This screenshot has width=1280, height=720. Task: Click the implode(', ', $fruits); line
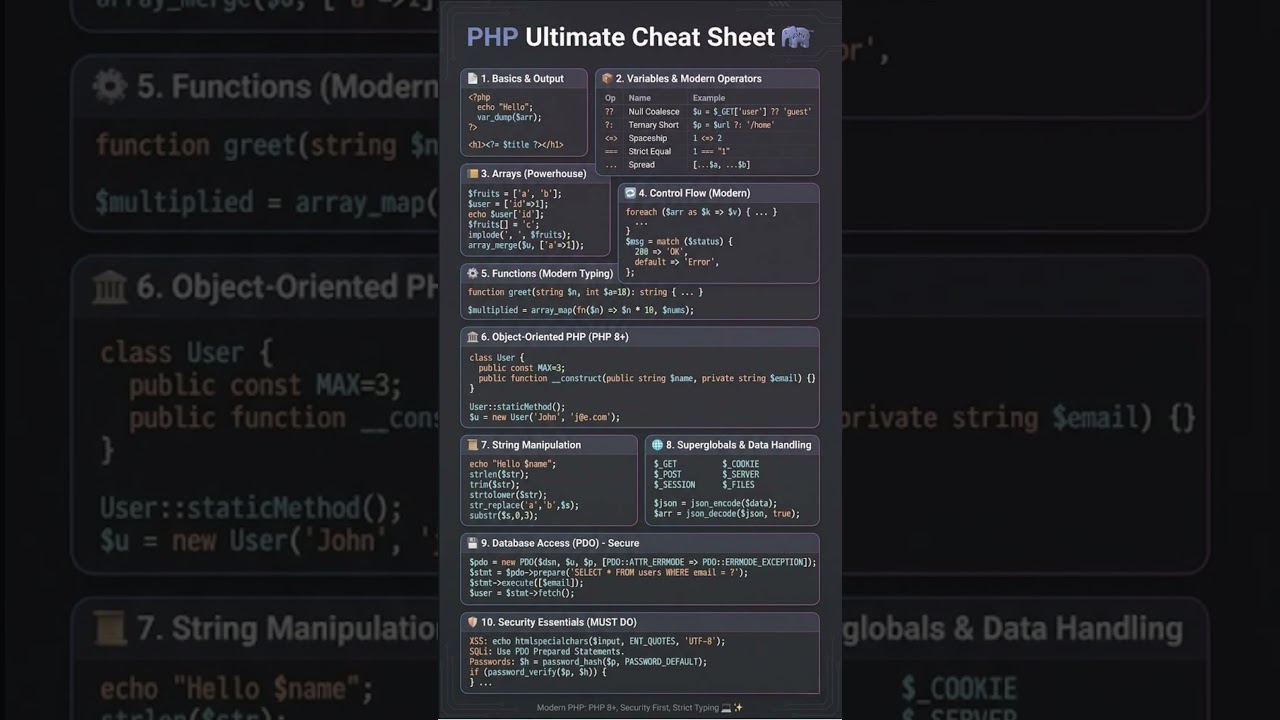point(520,235)
